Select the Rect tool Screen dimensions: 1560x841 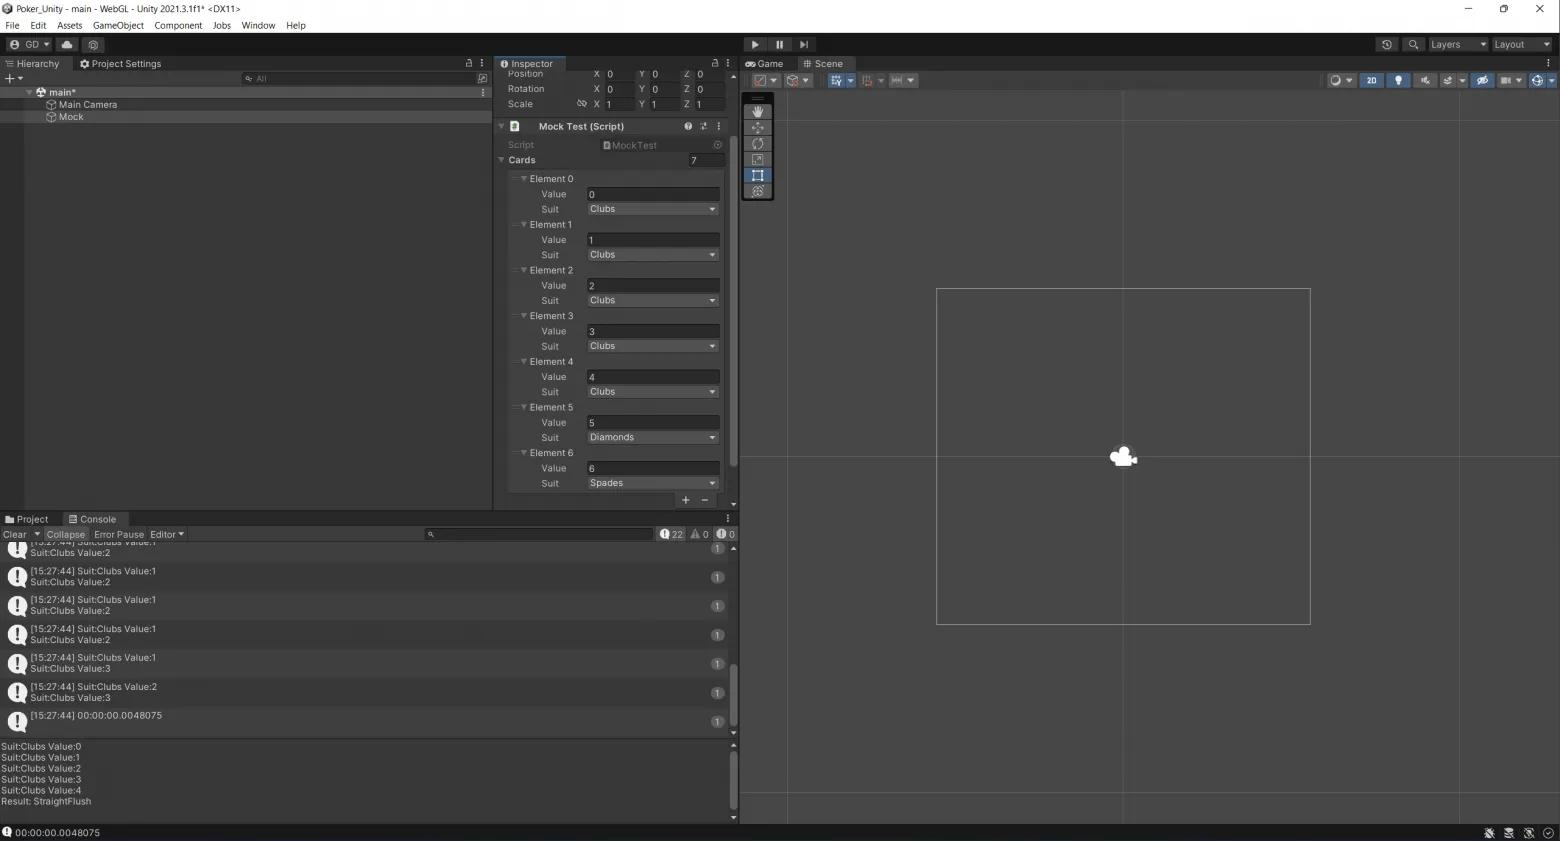758,176
